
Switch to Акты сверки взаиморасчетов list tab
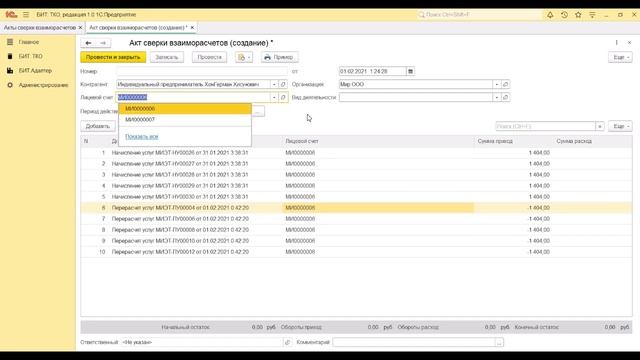(x=40, y=27)
